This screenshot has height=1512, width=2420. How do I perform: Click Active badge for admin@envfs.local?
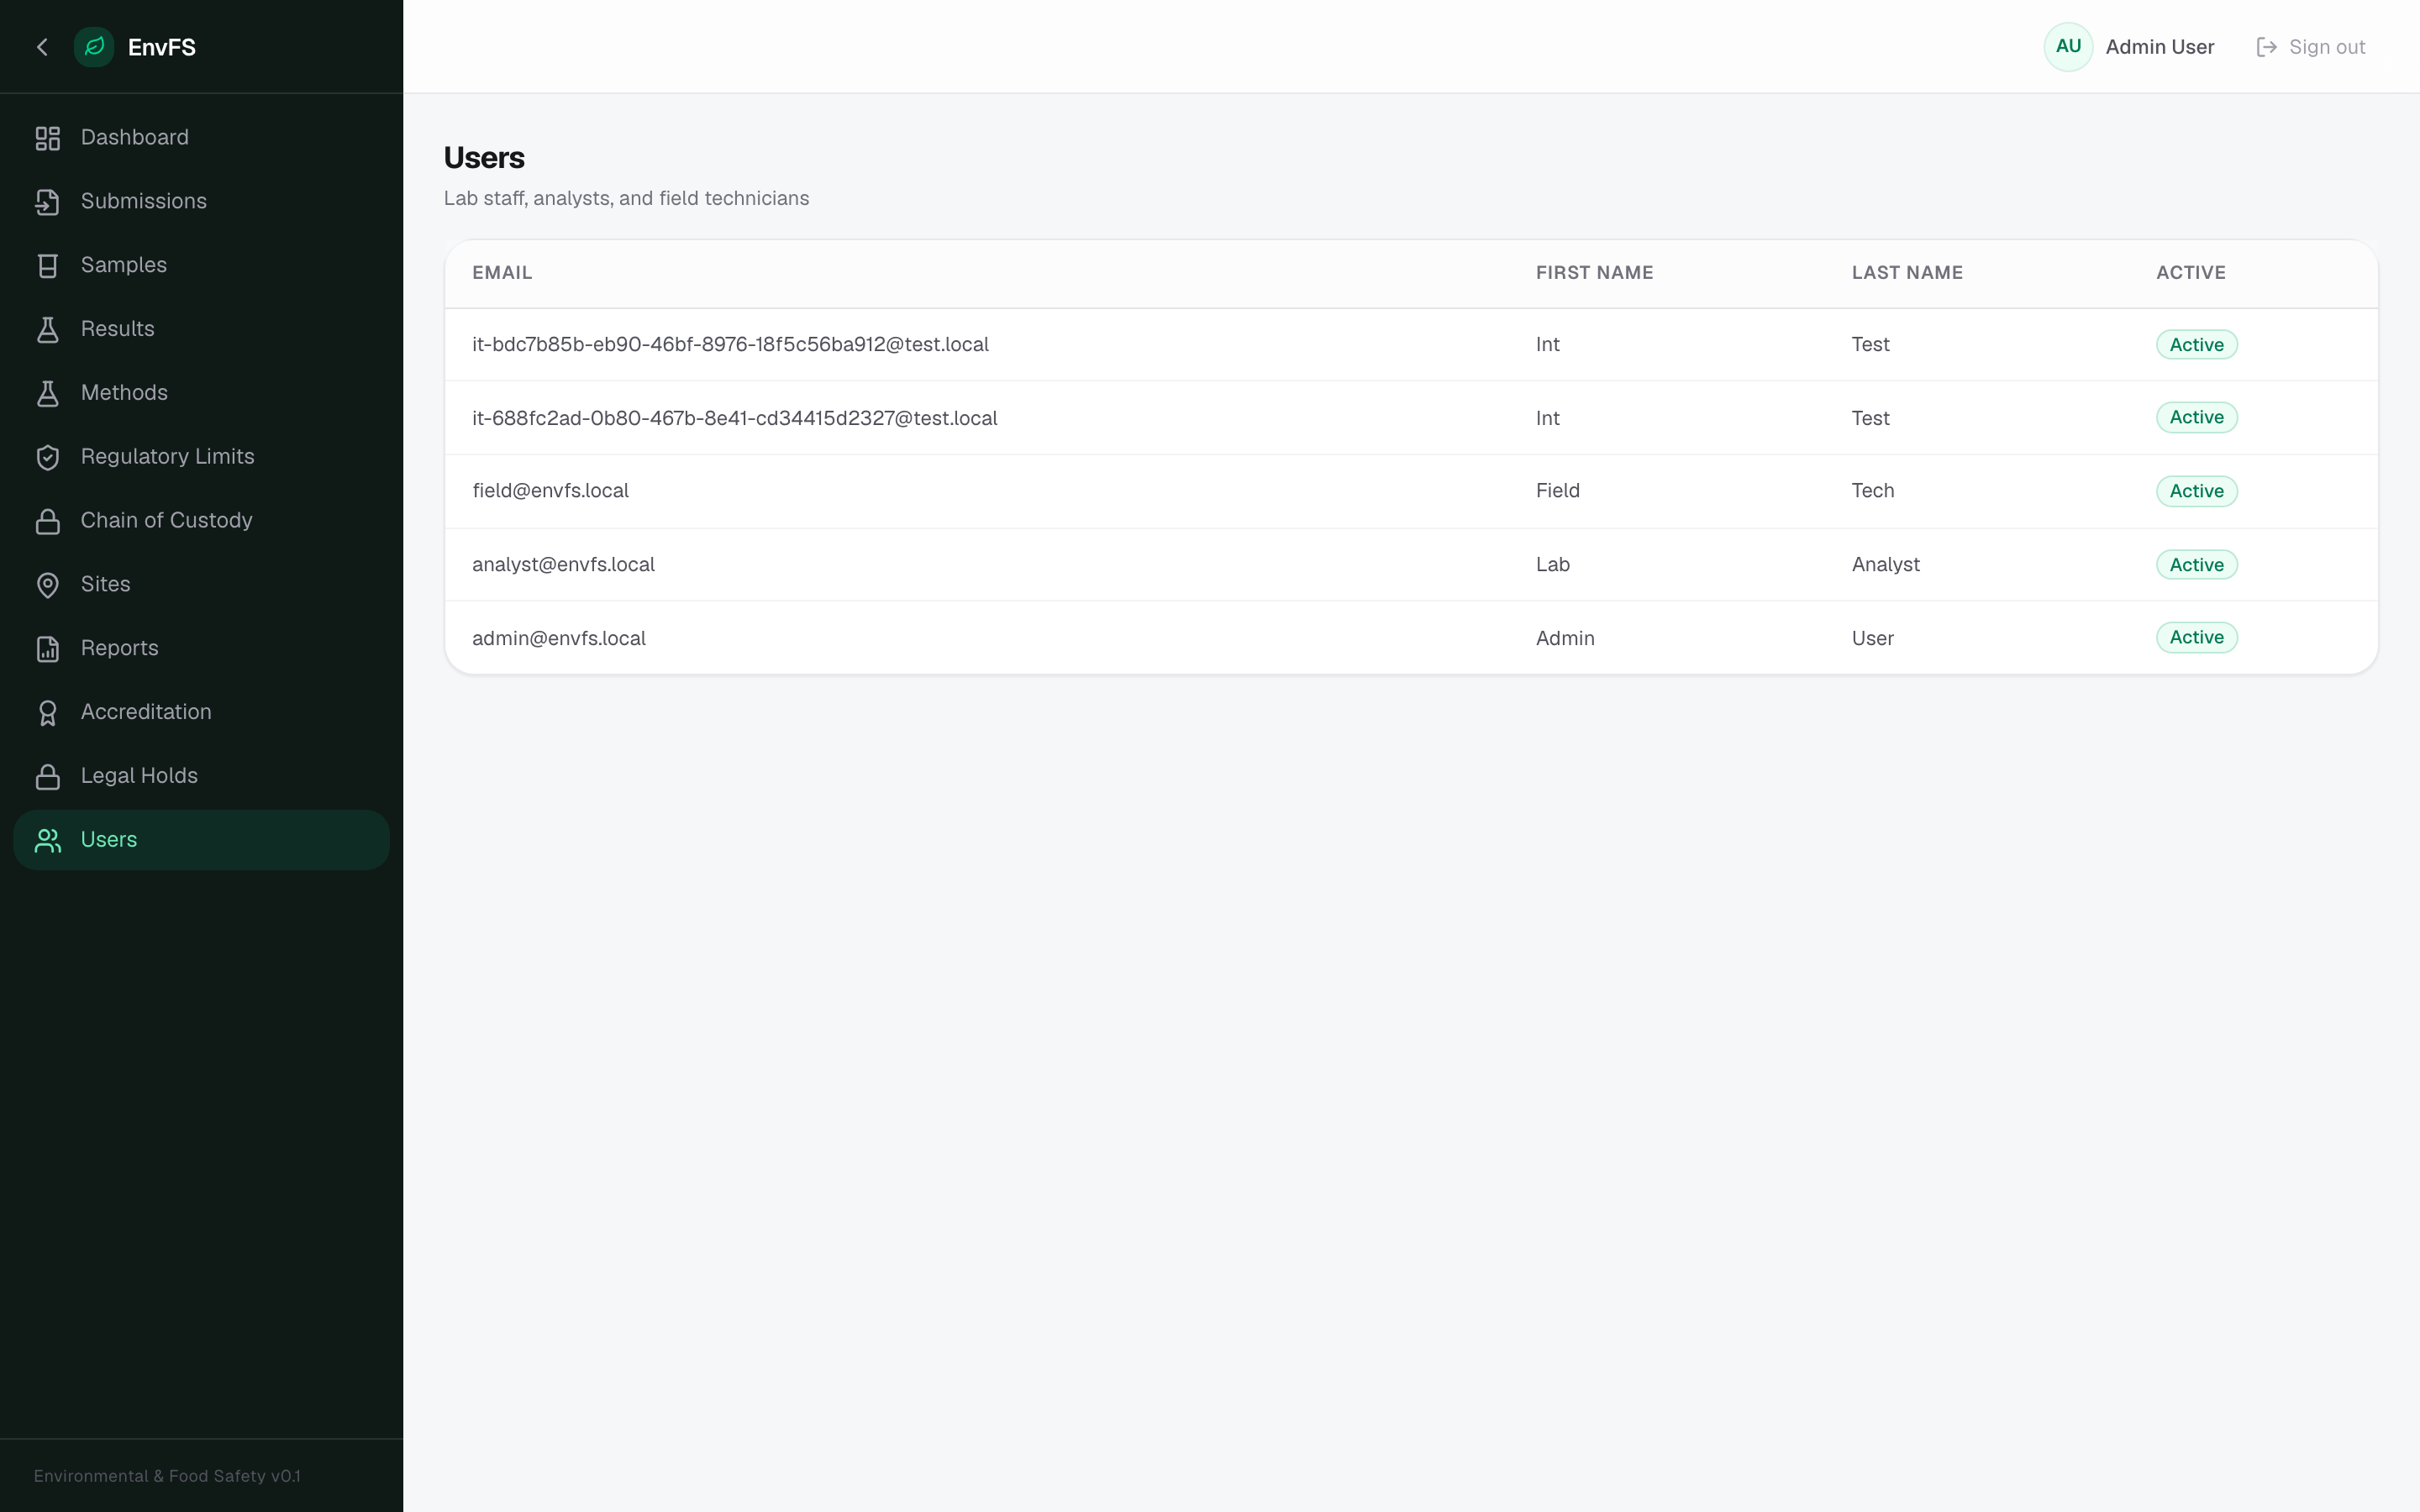click(x=2196, y=638)
